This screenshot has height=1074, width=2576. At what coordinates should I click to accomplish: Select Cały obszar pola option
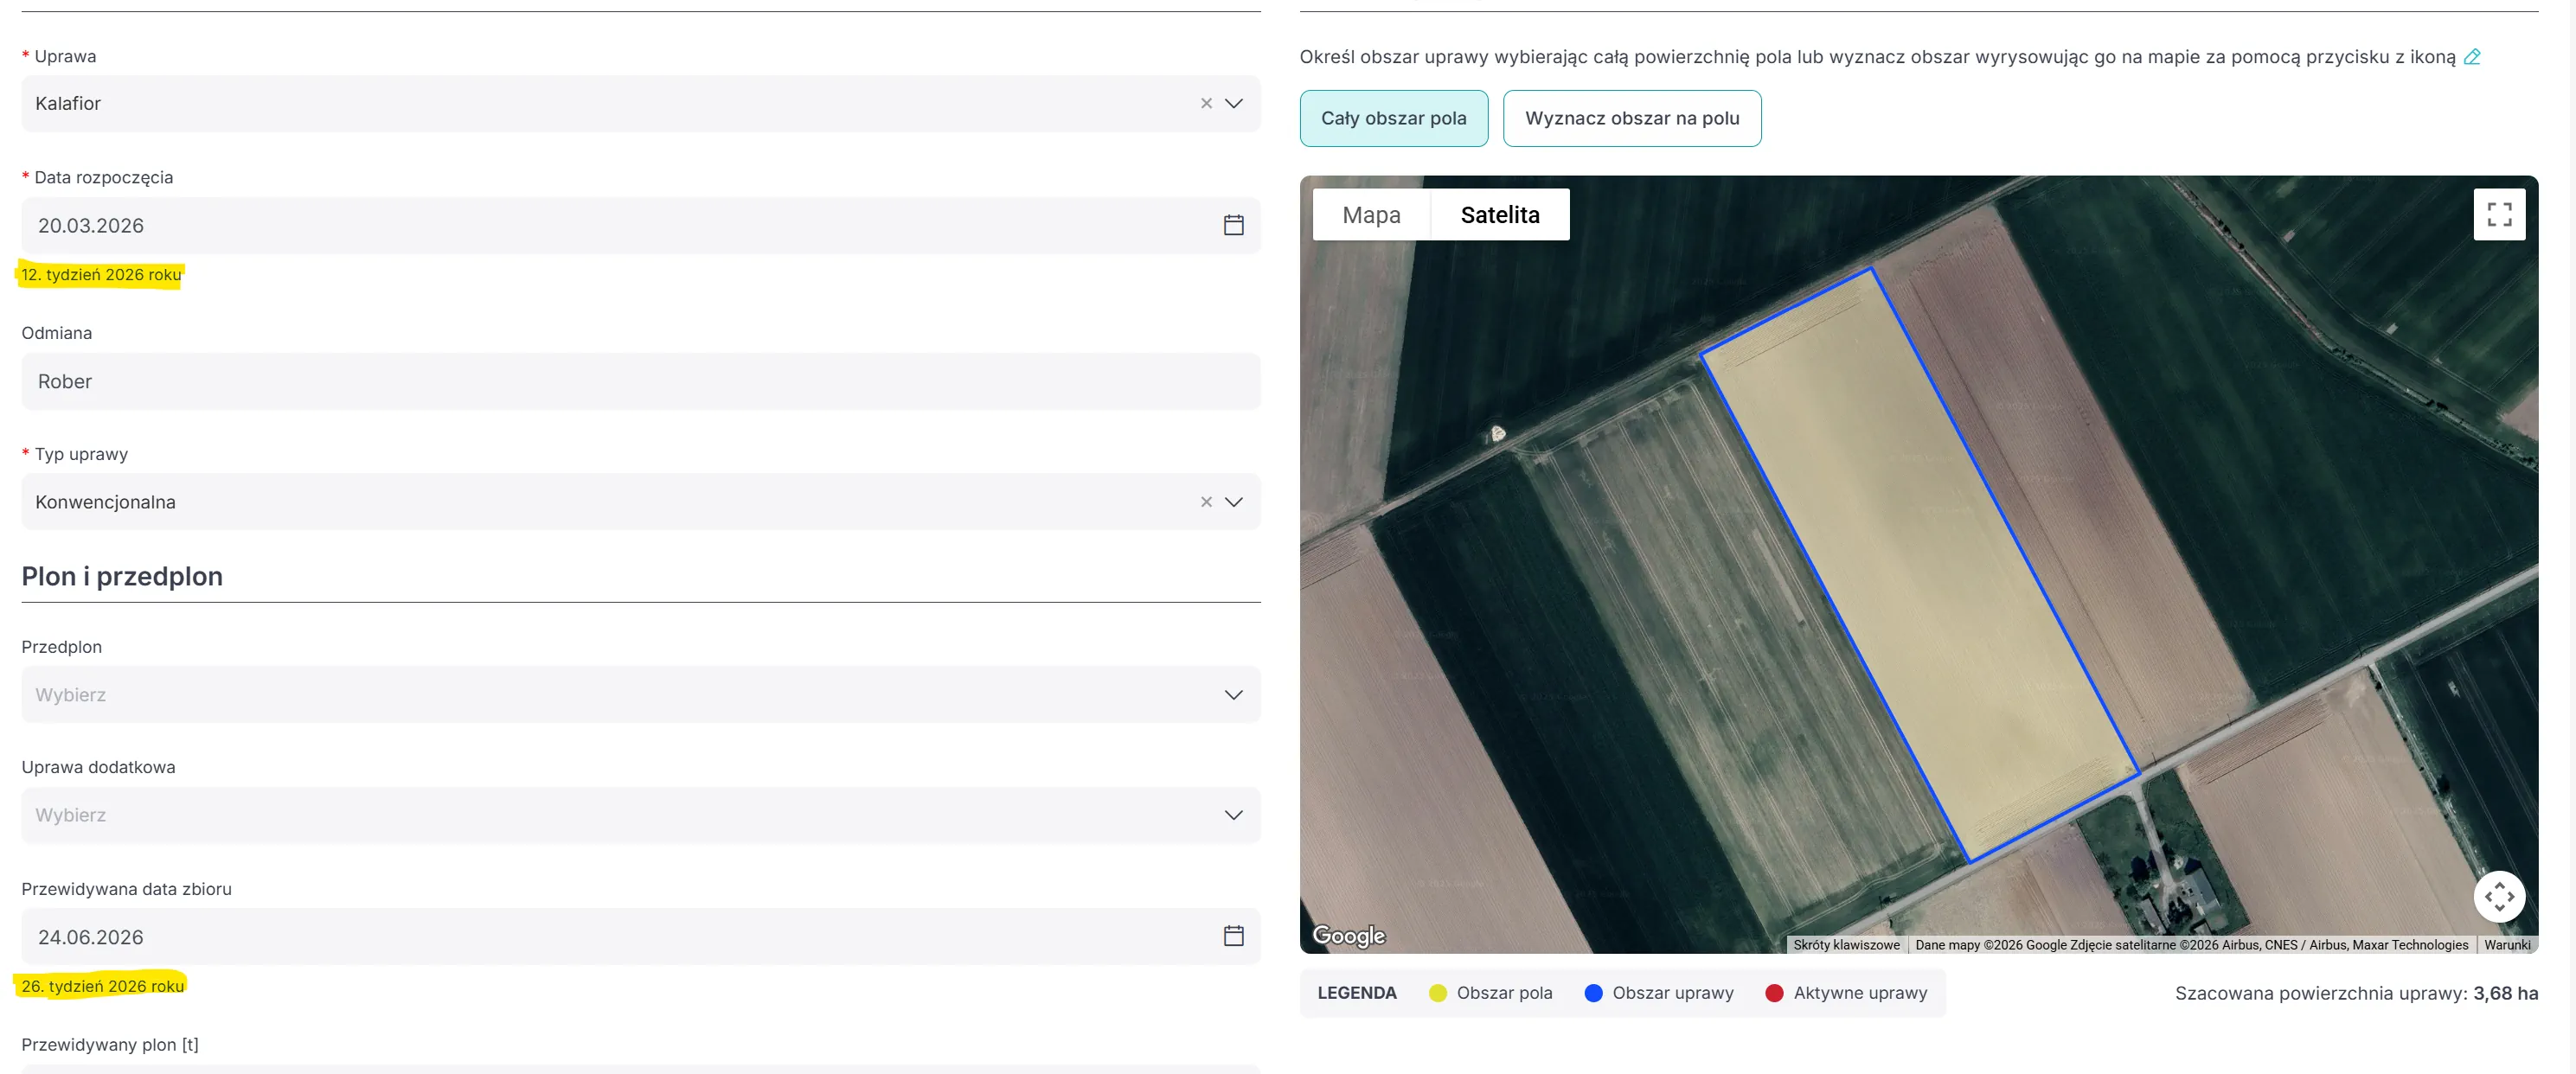(x=1393, y=118)
